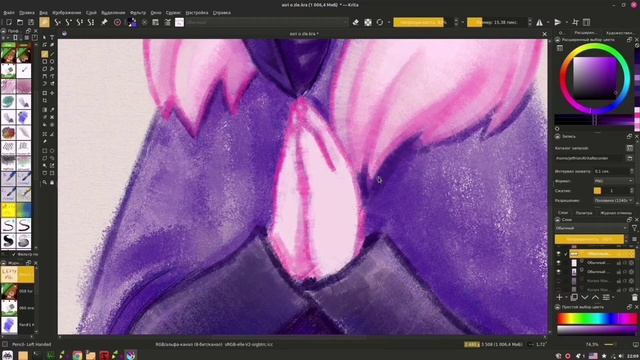This screenshot has height=360, width=640.
Task: Toggle Wrap Around mode icon
Action: [x=575, y=22]
